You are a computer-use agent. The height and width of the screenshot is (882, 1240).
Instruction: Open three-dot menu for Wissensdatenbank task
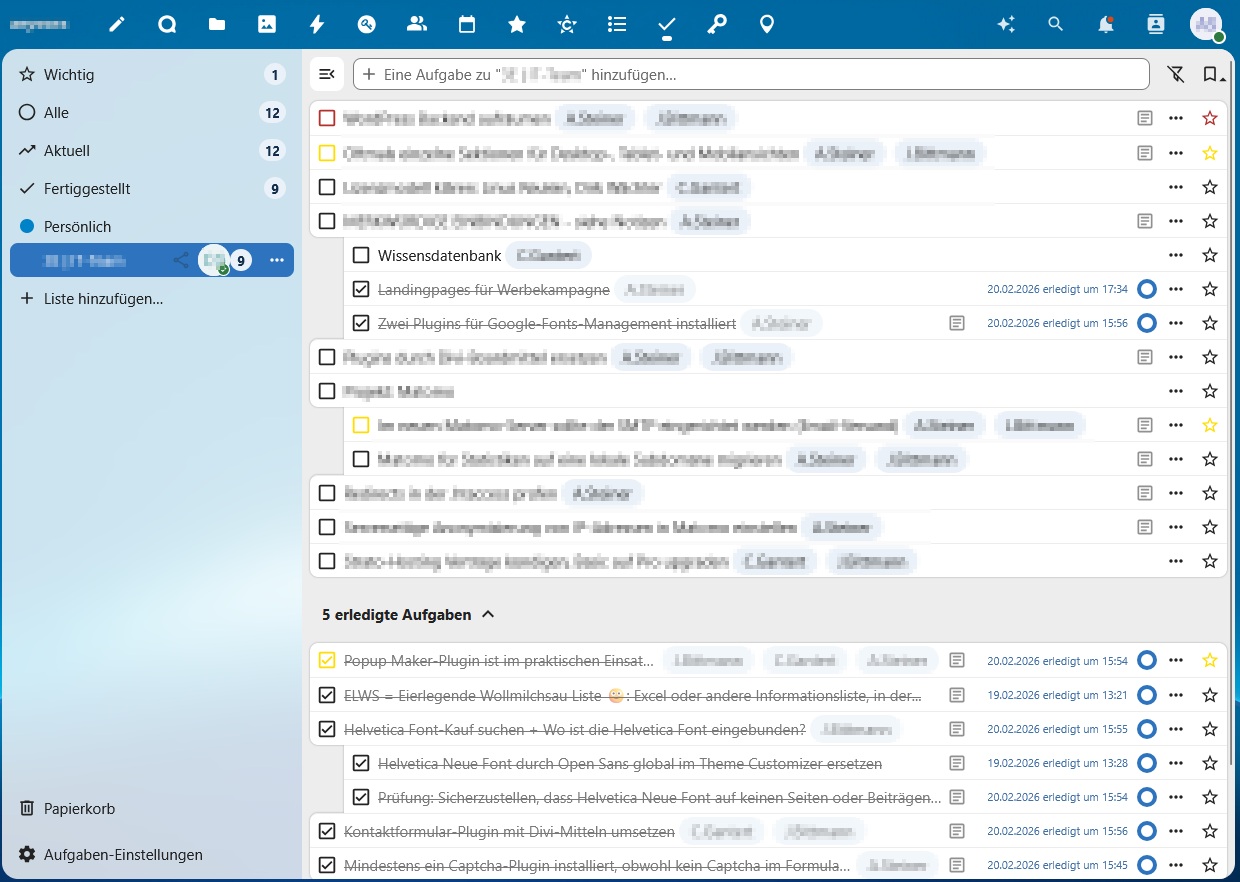coord(1176,255)
